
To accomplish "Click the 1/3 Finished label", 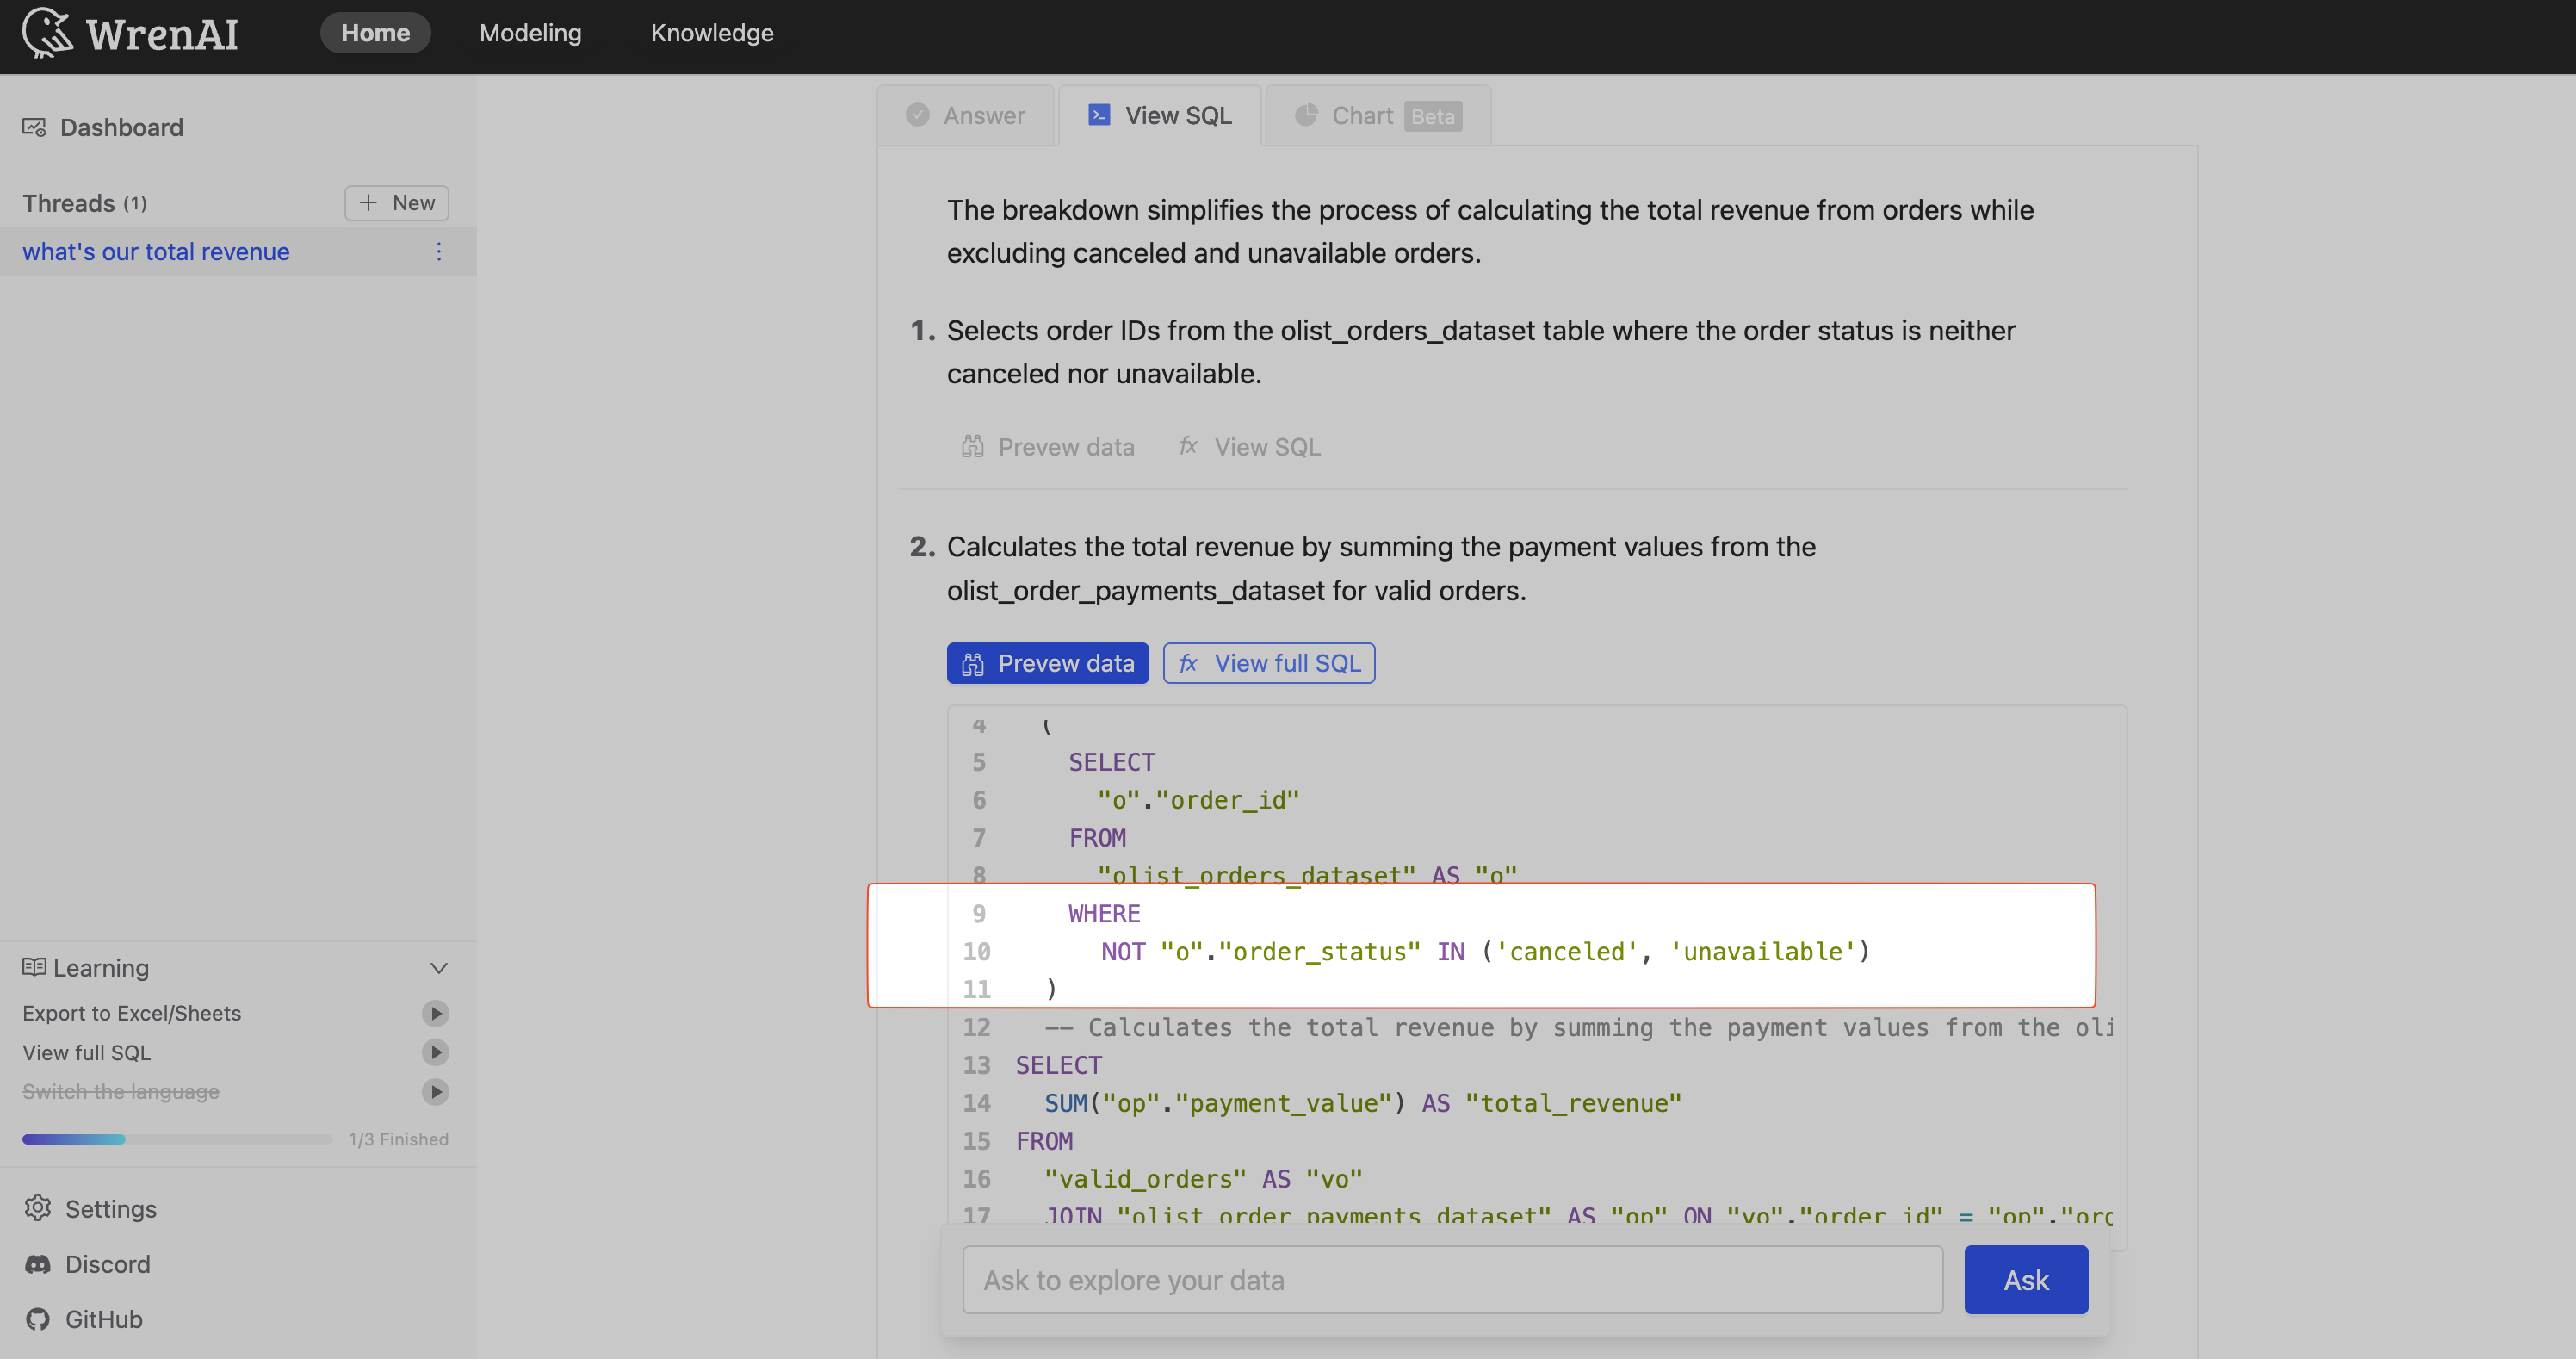I will pos(398,1139).
